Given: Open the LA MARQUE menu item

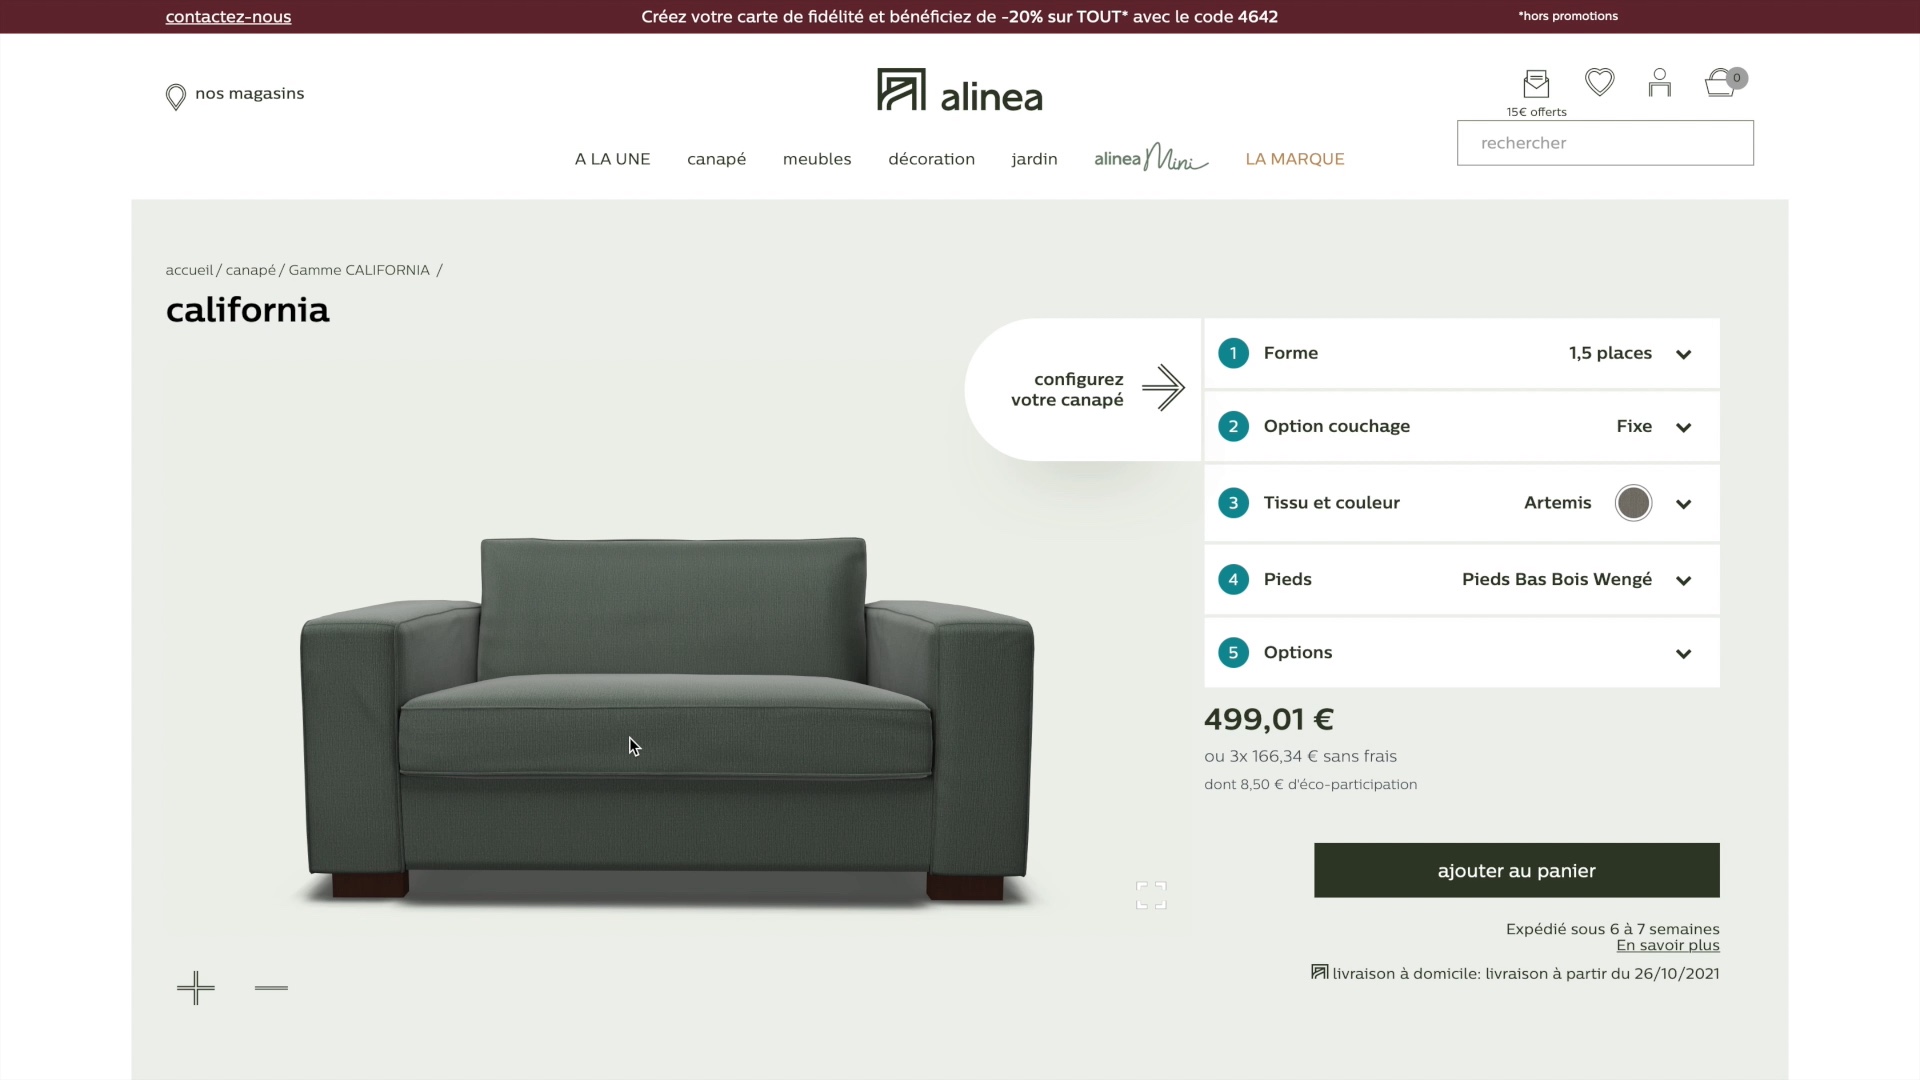Looking at the screenshot, I should 1294,159.
